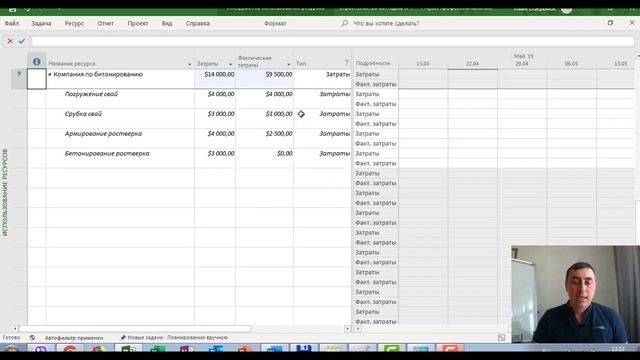Confirm entry with the blue checkmark icon

coord(22,41)
